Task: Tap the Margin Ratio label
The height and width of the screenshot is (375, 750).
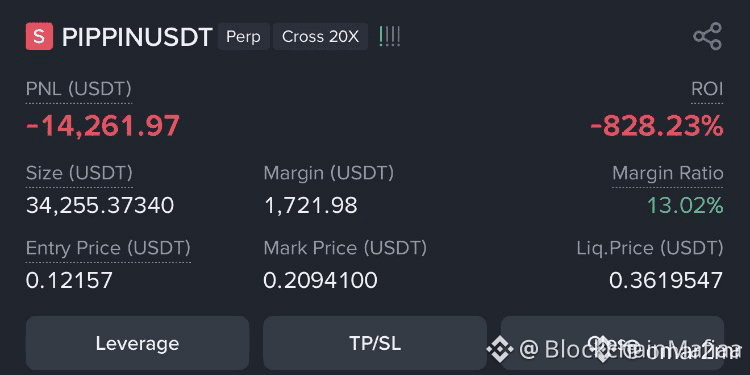Action: click(x=668, y=173)
